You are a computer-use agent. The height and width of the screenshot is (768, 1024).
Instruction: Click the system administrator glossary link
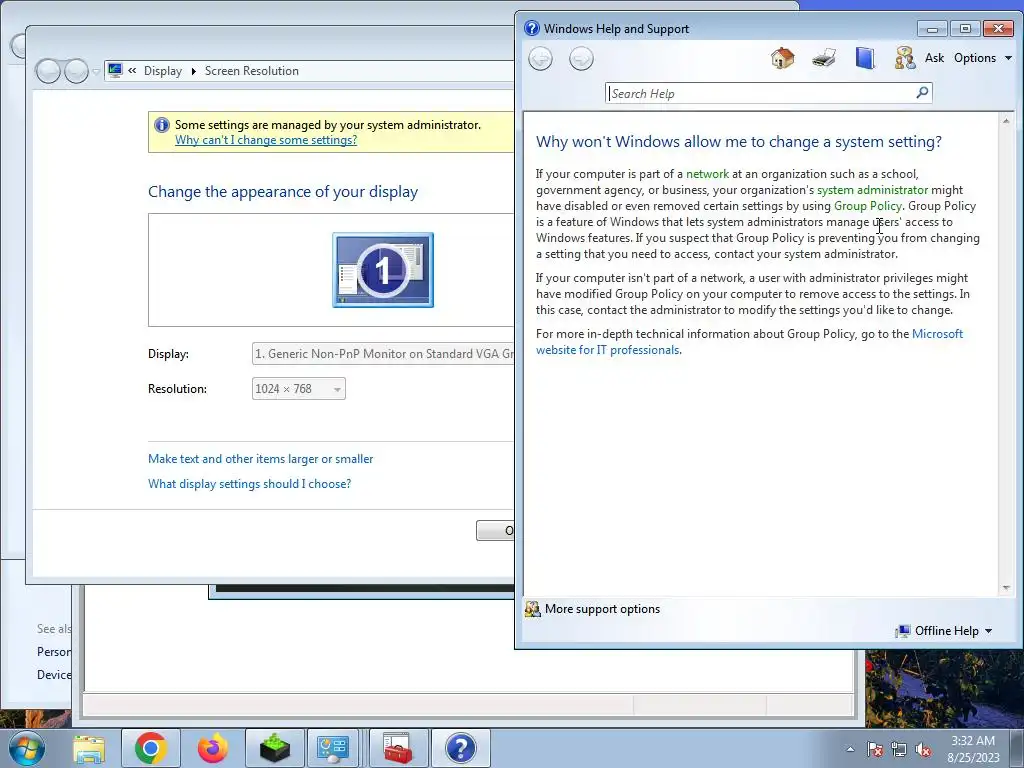click(x=872, y=190)
